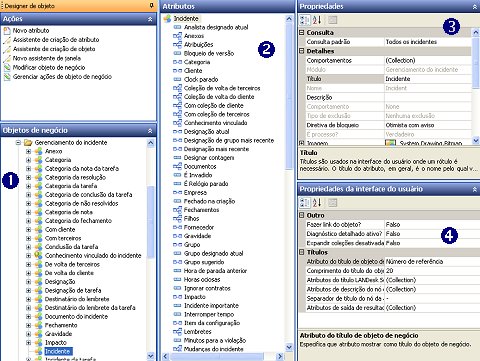Click the Incidente root object icon in Atributos

coord(167,19)
